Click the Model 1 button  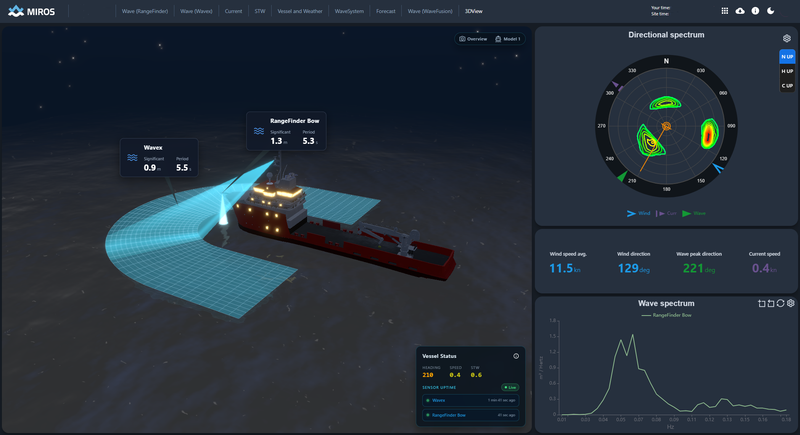(x=508, y=39)
